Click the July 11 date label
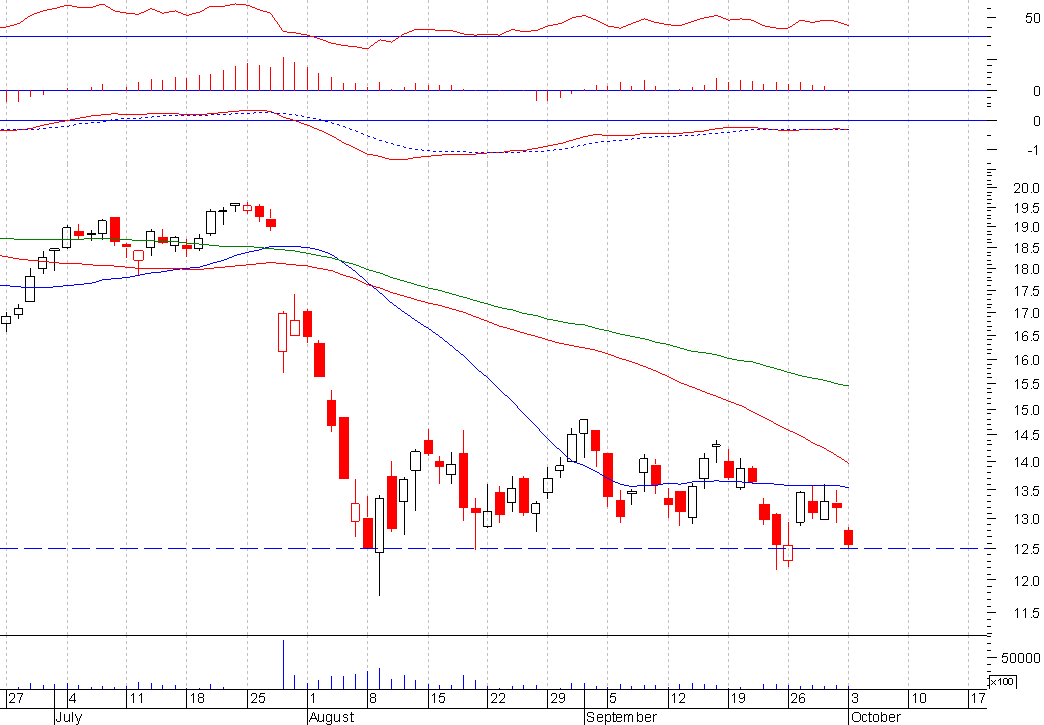1044x725 pixels. (136, 698)
